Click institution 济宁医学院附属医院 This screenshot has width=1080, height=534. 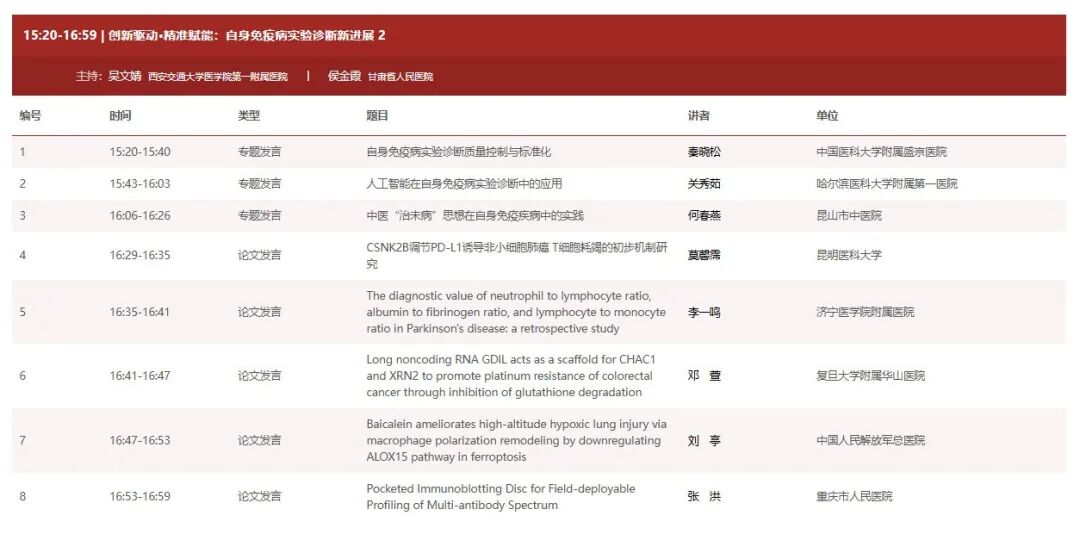coord(865,312)
